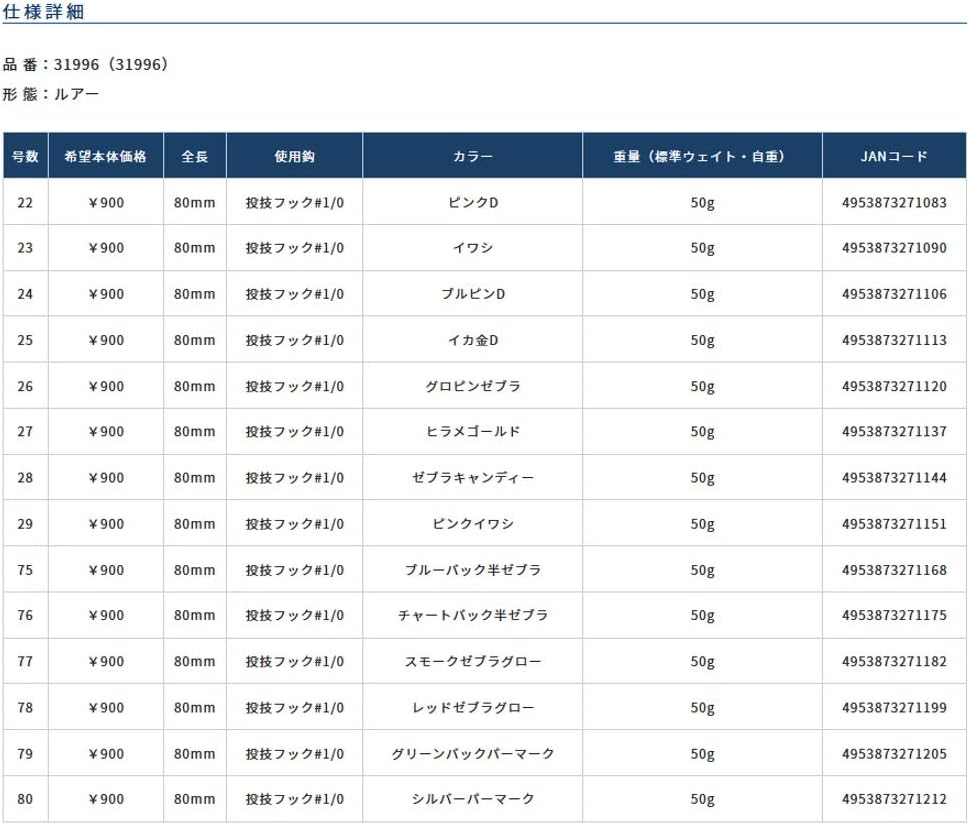Screen dimensions: 970x825
Task: Click color cell スモークゼブラグロー
Action: [473, 661]
